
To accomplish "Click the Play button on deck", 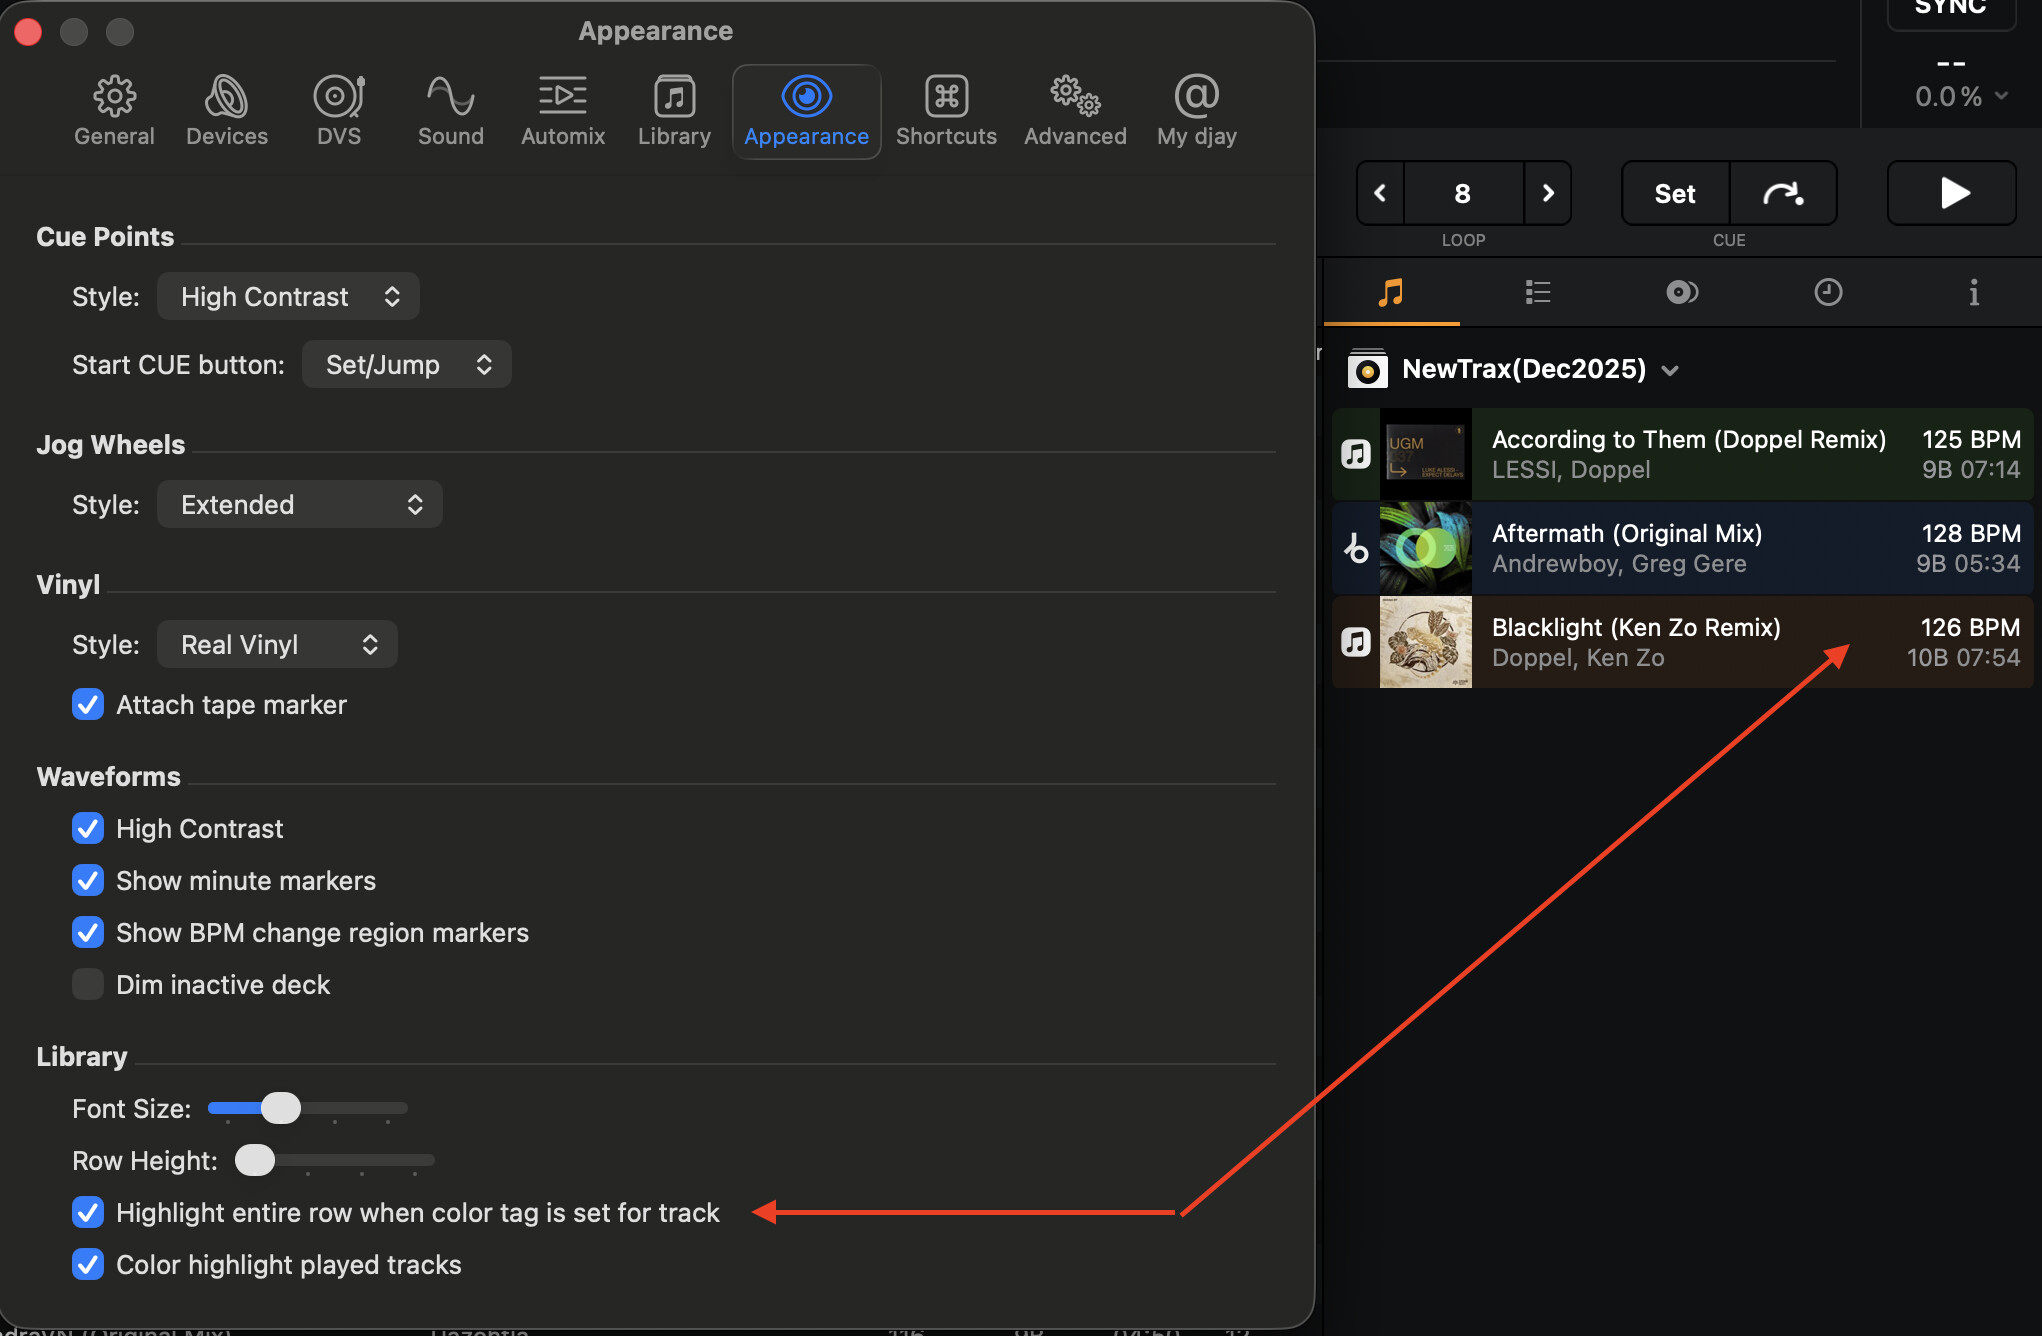I will tap(1951, 193).
